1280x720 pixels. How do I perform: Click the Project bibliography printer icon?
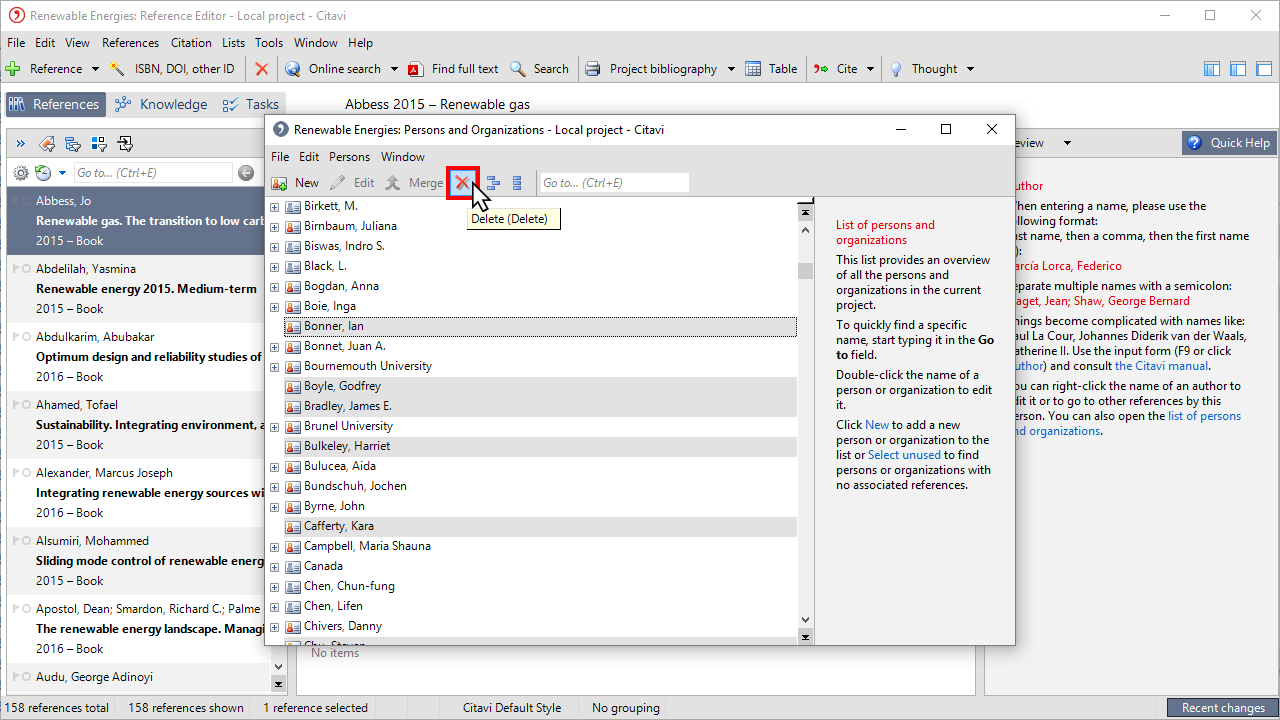pos(593,69)
